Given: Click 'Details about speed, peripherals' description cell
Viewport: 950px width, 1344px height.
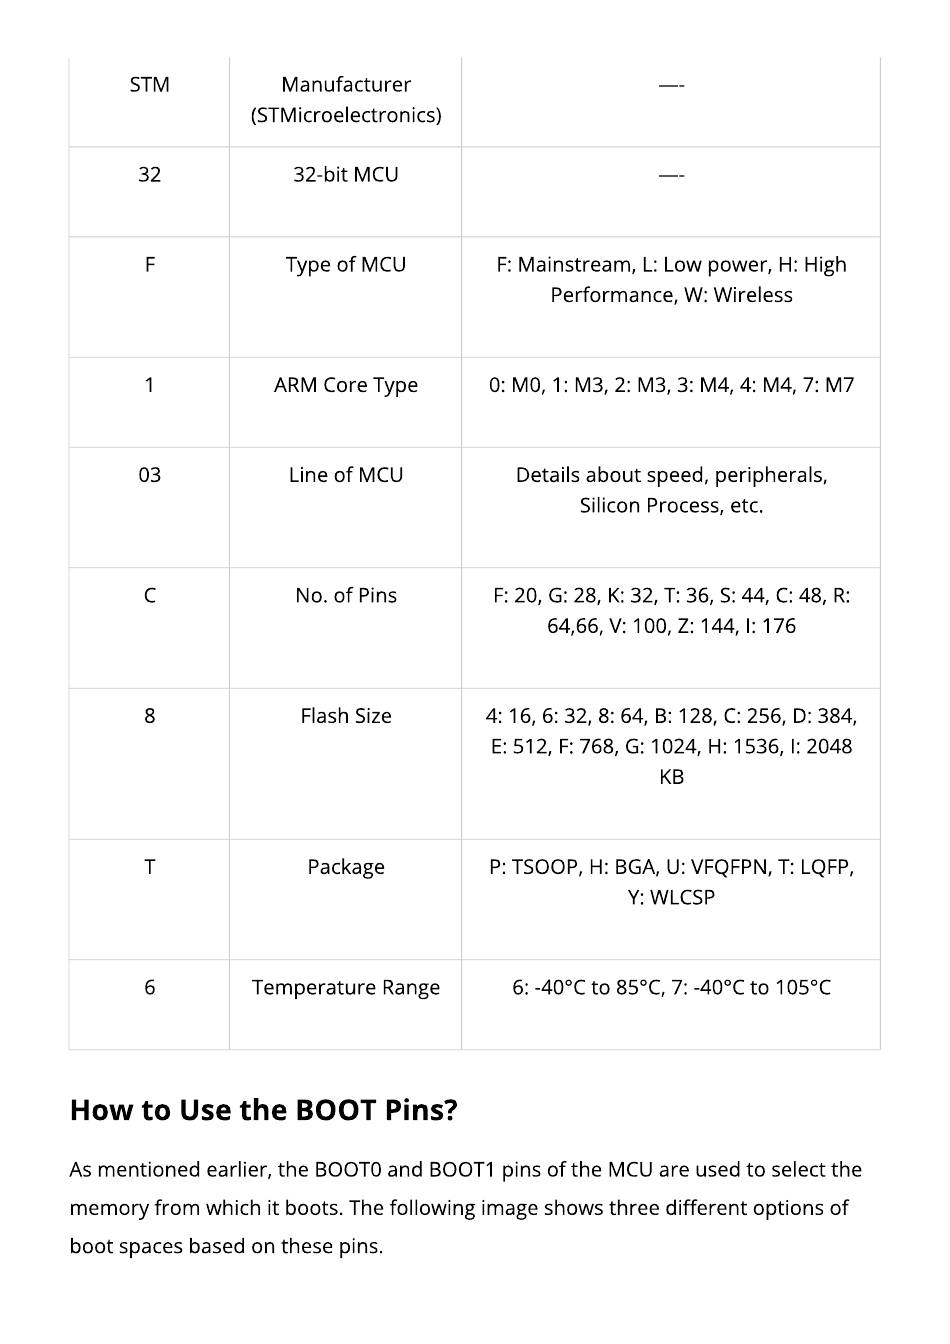Looking at the screenshot, I should pyautogui.click(x=671, y=490).
